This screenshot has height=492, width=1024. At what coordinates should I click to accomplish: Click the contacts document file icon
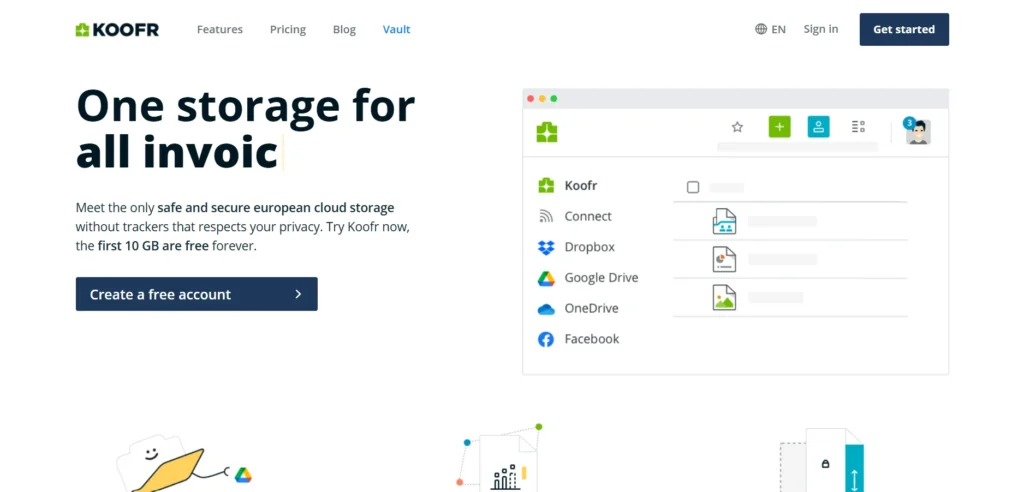point(724,221)
